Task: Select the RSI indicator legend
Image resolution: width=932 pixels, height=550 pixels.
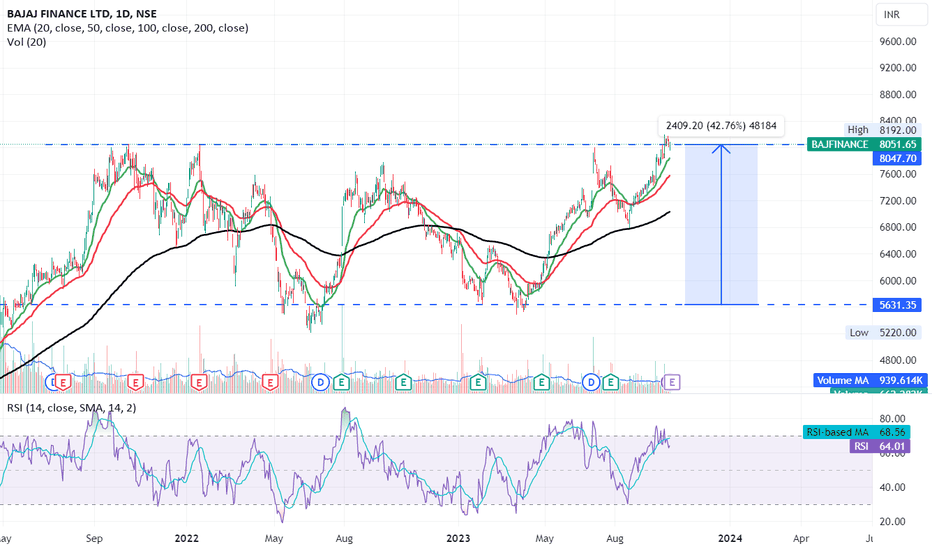Action: (x=71, y=408)
